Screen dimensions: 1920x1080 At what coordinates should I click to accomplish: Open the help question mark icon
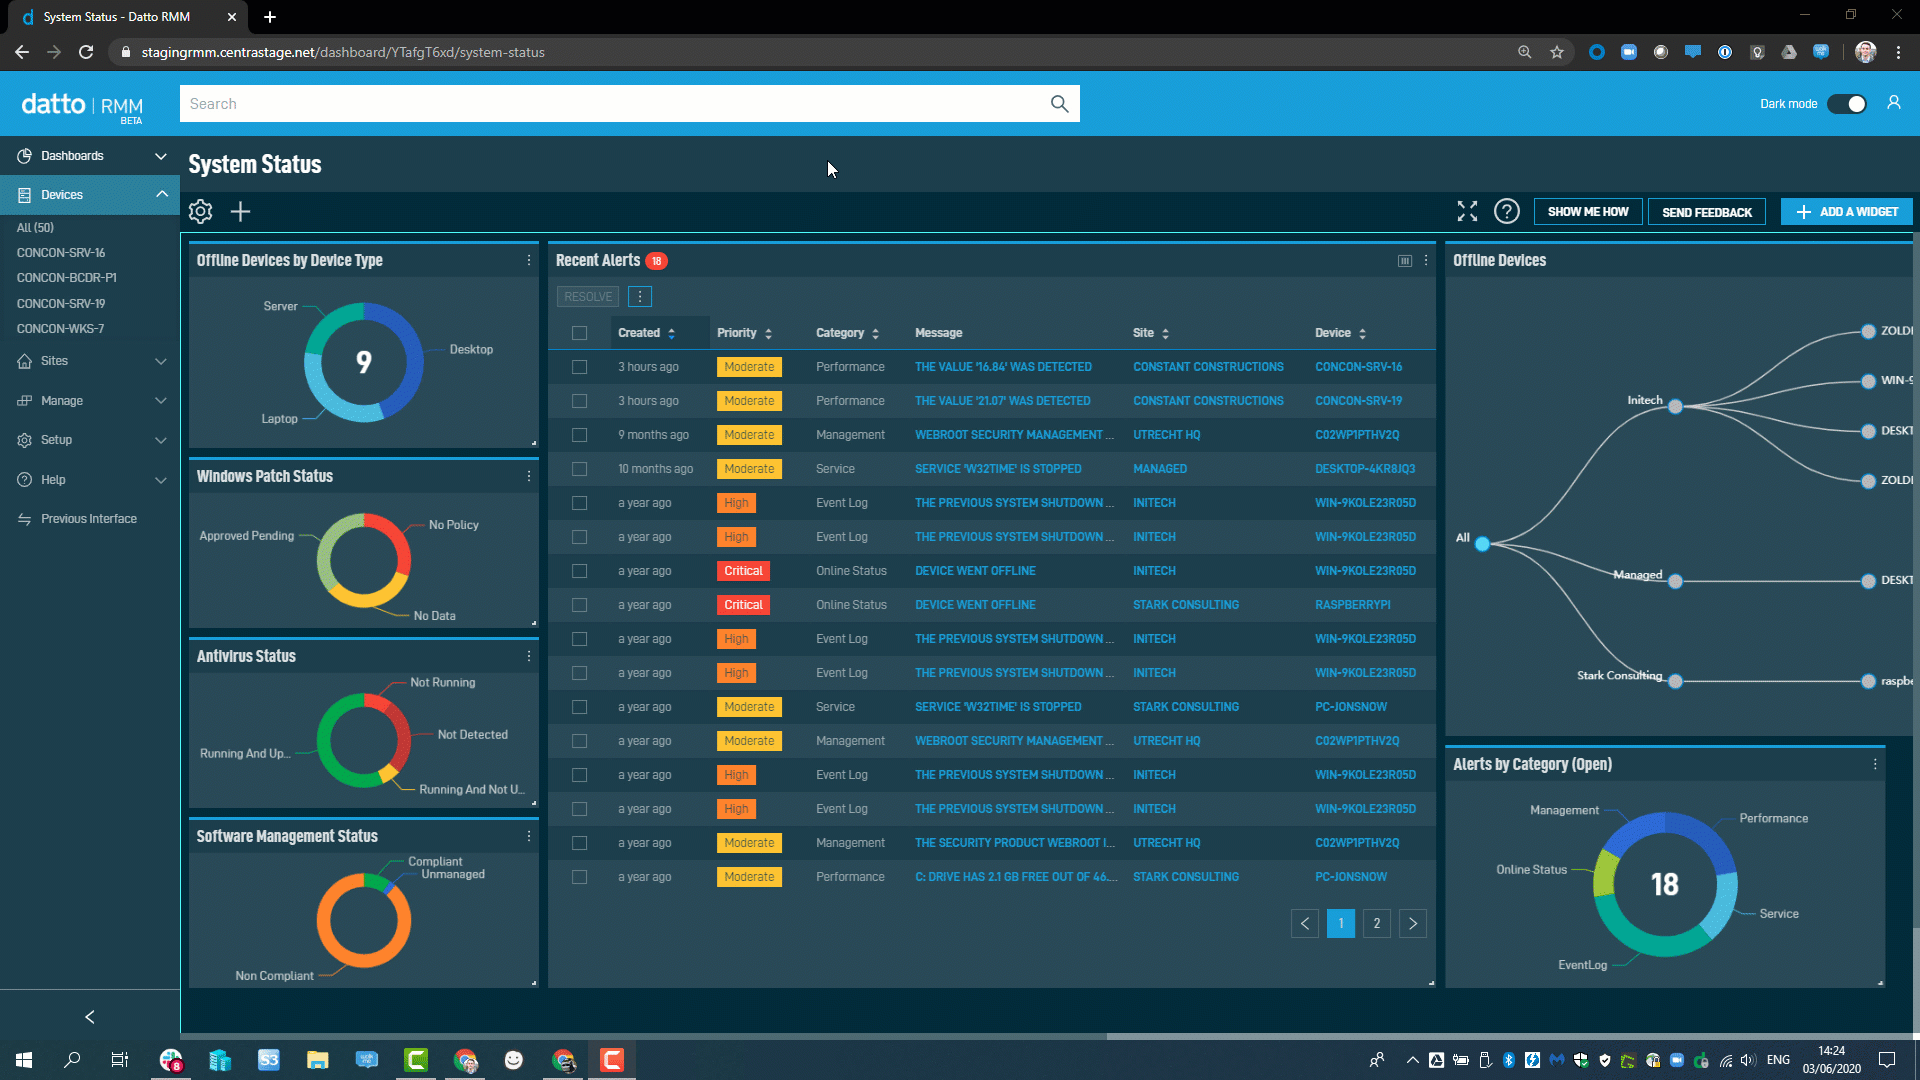1506,211
